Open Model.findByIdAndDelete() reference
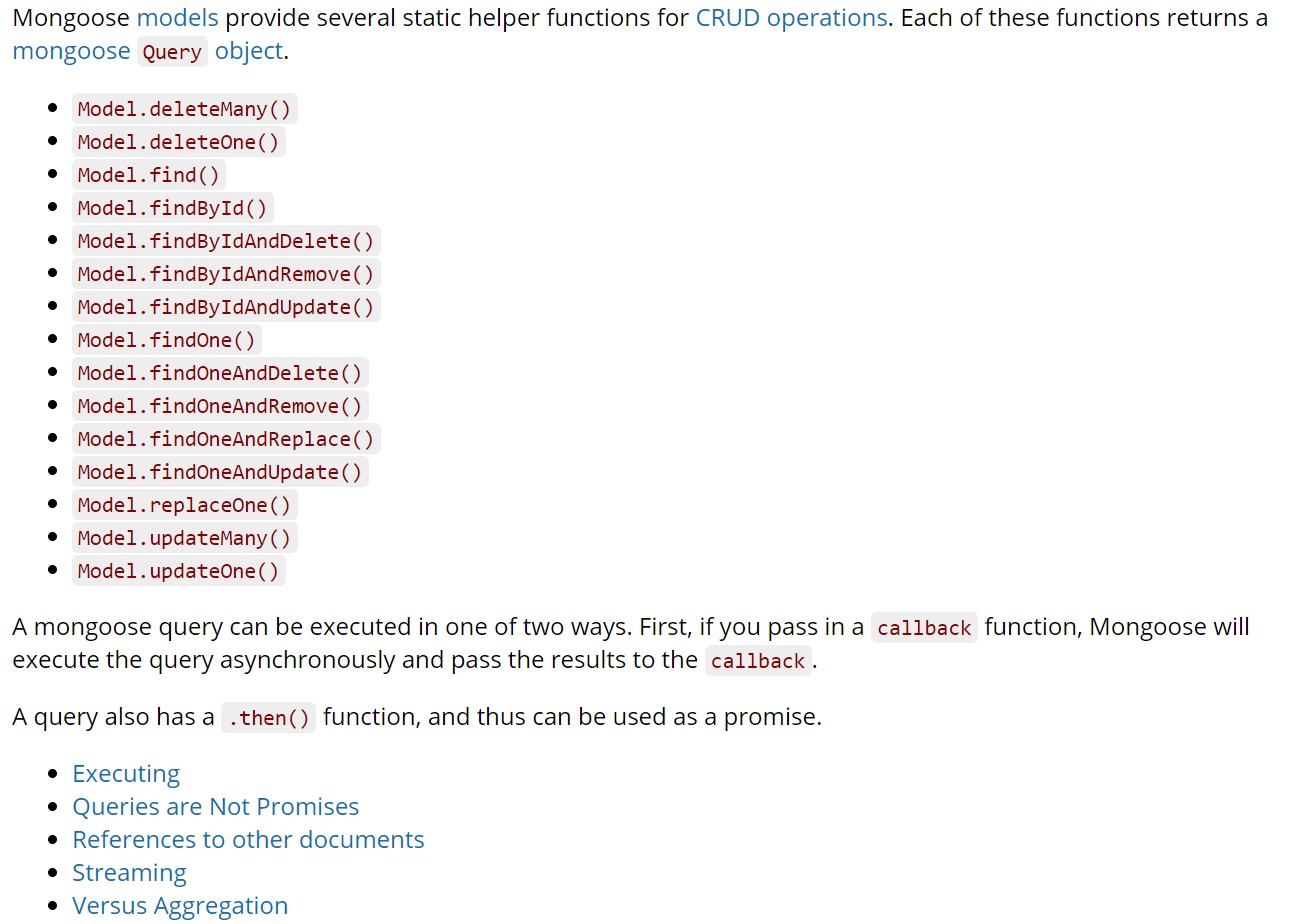This screenshot has width=1305, height=924. 226,241
